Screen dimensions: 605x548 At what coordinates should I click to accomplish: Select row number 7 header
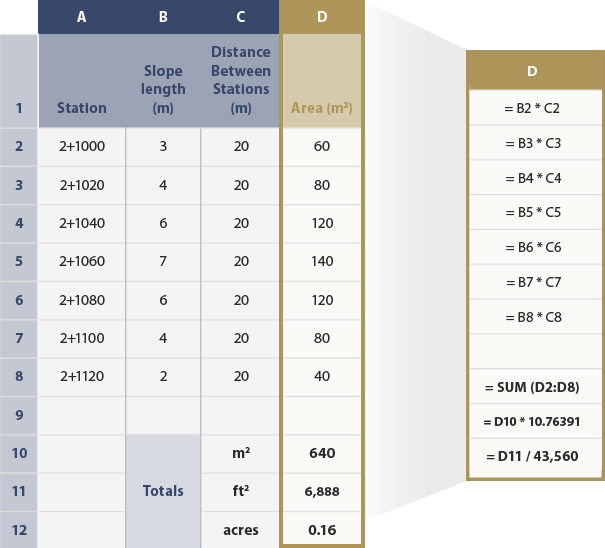point(19,338)
